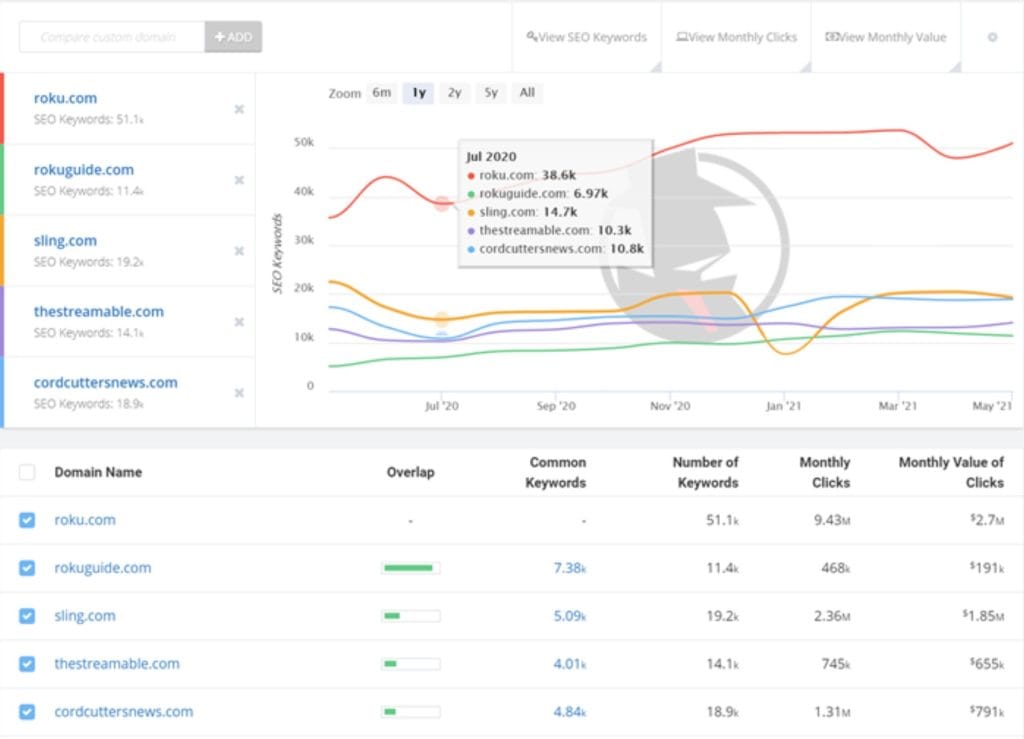Image resolution: width=1024 pixels, height=739 pixels.
Task: Uncheck the sling.com row checkbox
Action: coord(27,616)
